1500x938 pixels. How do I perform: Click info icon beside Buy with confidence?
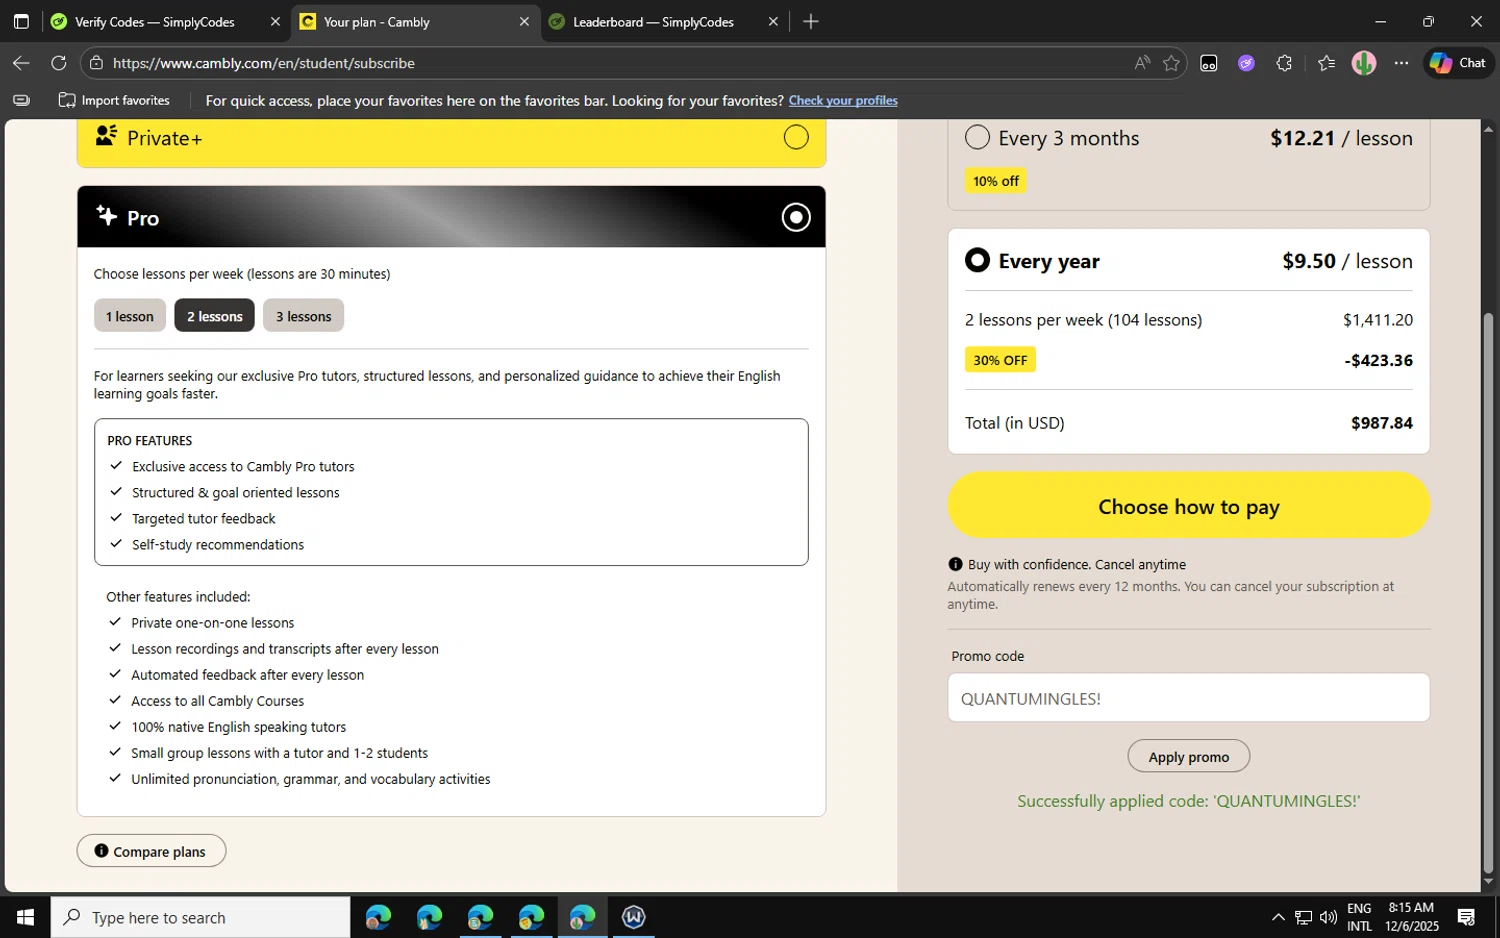click(955, 564)
